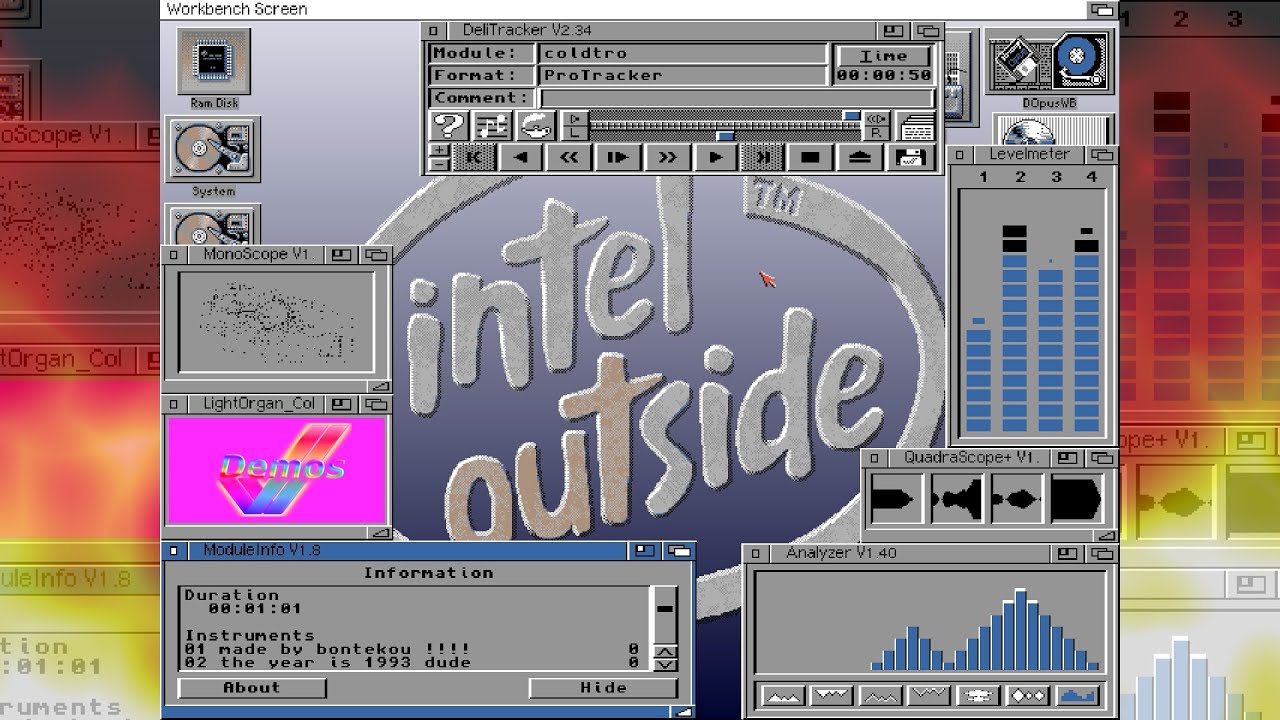Click the Time button in DeliTracker
The width and height of the screenshot is (1280, 720).
click(884, 56)
